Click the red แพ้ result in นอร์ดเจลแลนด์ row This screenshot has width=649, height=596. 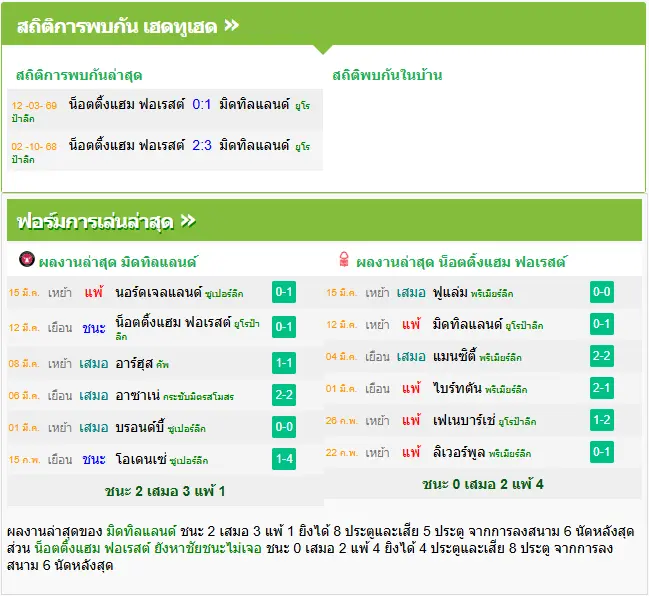94,293
